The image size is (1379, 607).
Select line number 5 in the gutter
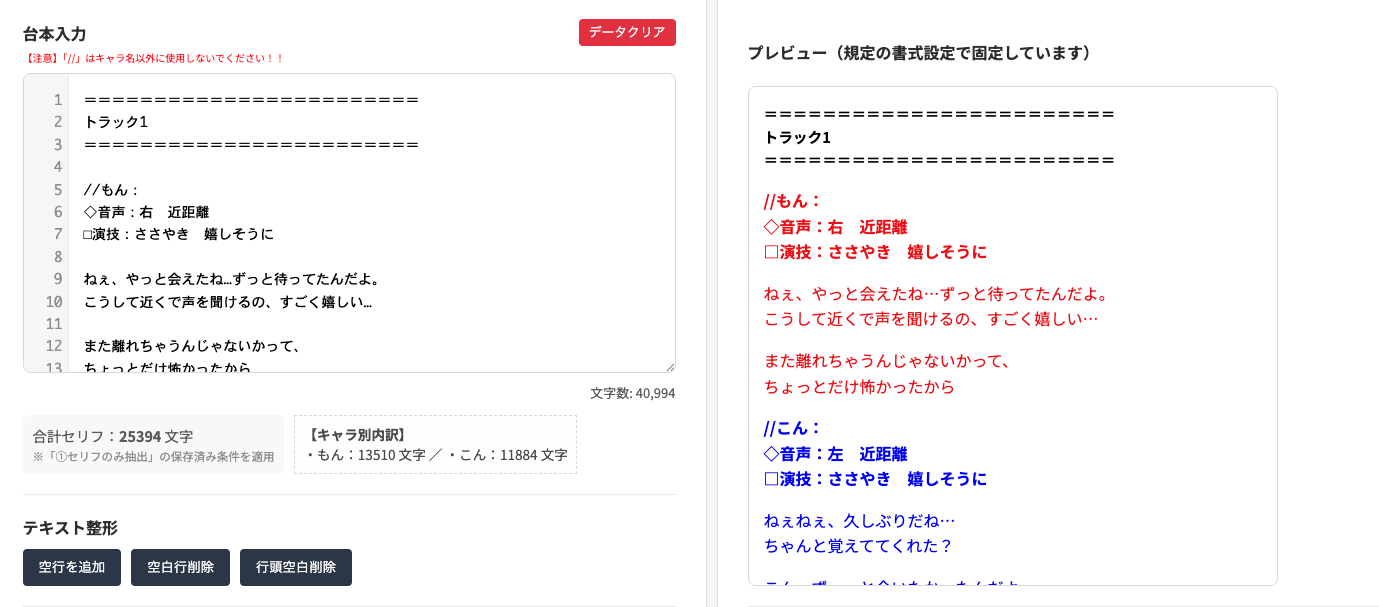(58, 189)
